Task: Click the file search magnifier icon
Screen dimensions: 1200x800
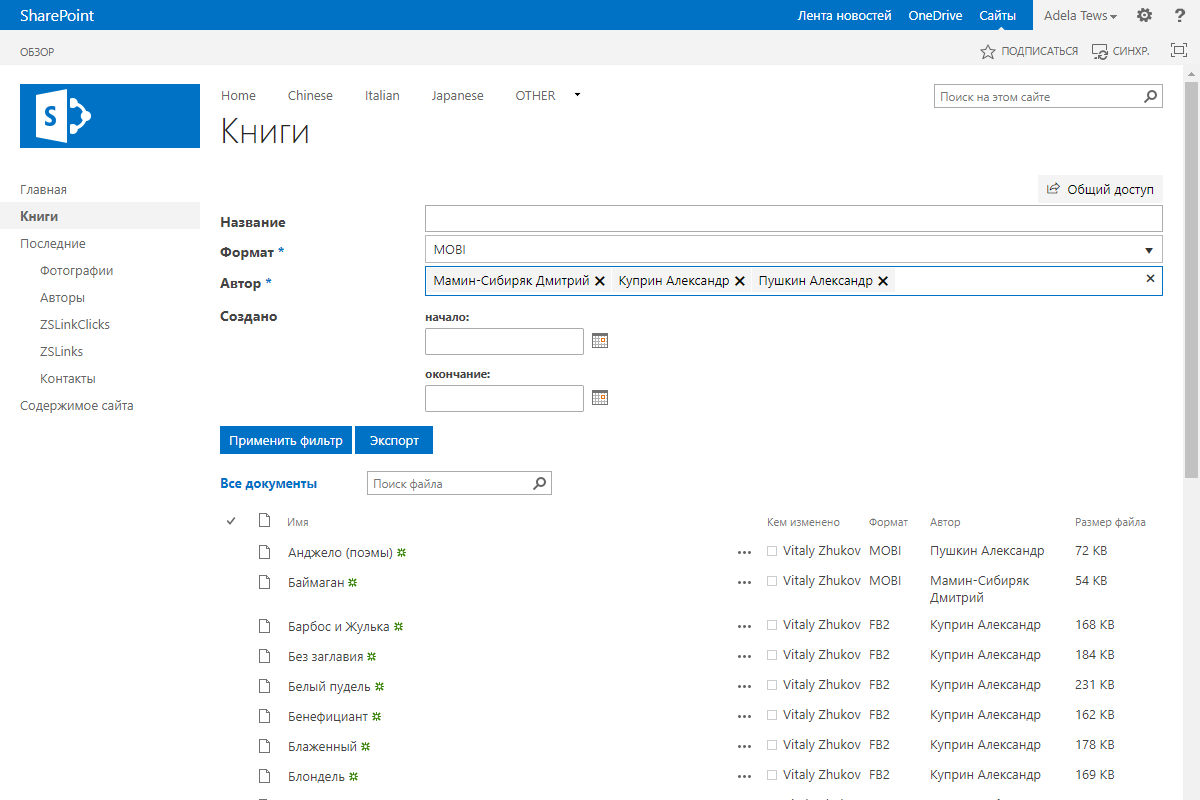Action: [539, 484]
